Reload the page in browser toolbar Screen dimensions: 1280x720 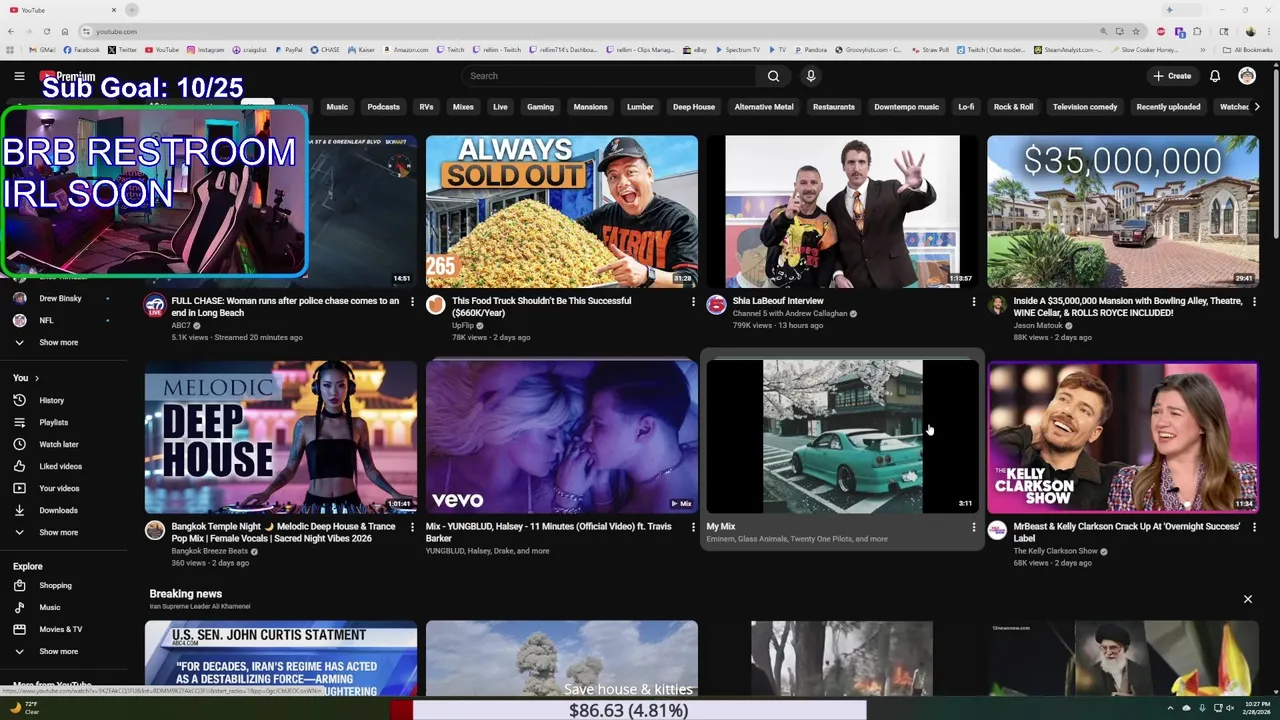[x=46, y=31]
